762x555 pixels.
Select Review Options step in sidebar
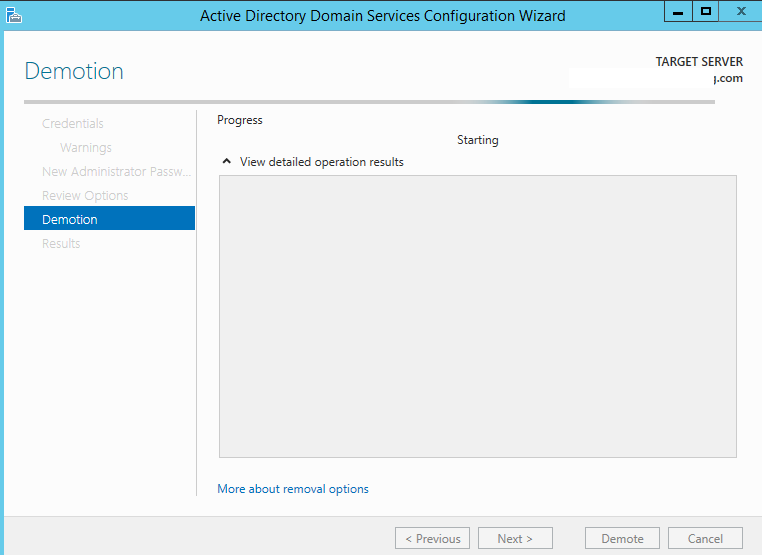point(85,195)
